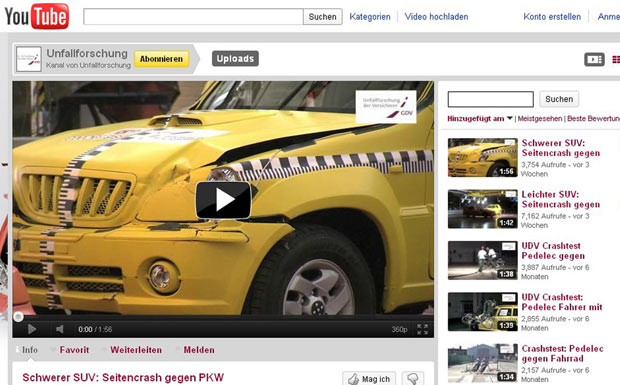Open the fullscreen view of the player
This screenshot has width=620, height=385.
click(x=422, y=329)
